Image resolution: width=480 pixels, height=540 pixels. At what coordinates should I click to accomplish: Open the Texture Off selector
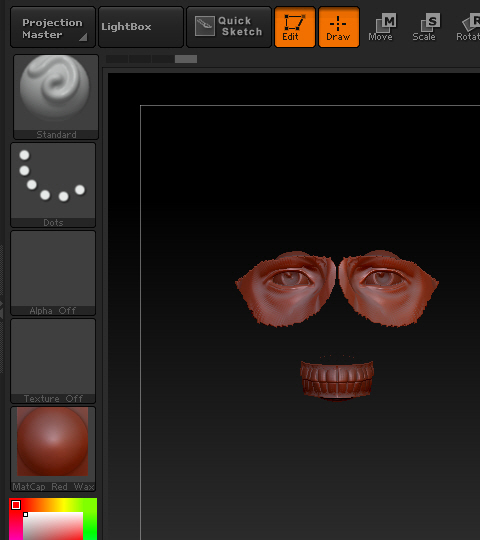(x=53, y=361)
